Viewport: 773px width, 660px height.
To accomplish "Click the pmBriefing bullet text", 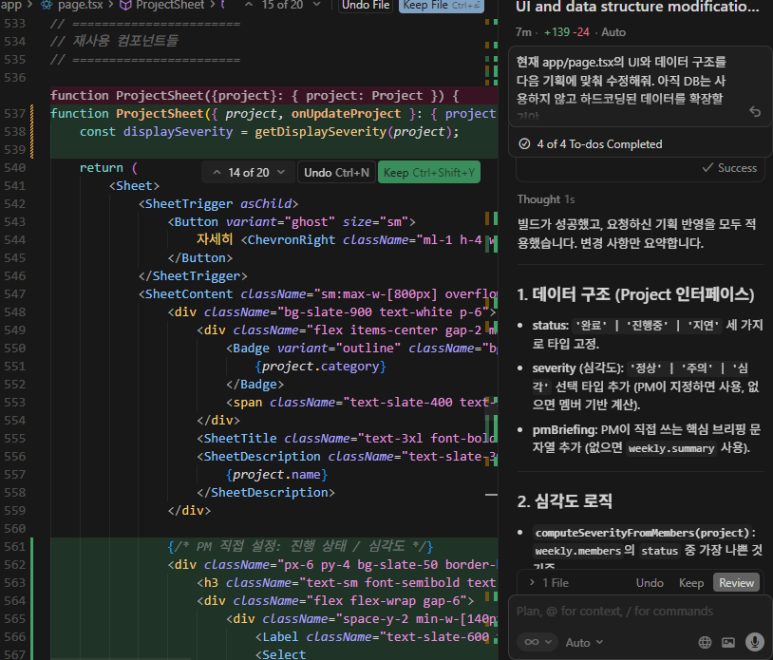I will 646,439.
